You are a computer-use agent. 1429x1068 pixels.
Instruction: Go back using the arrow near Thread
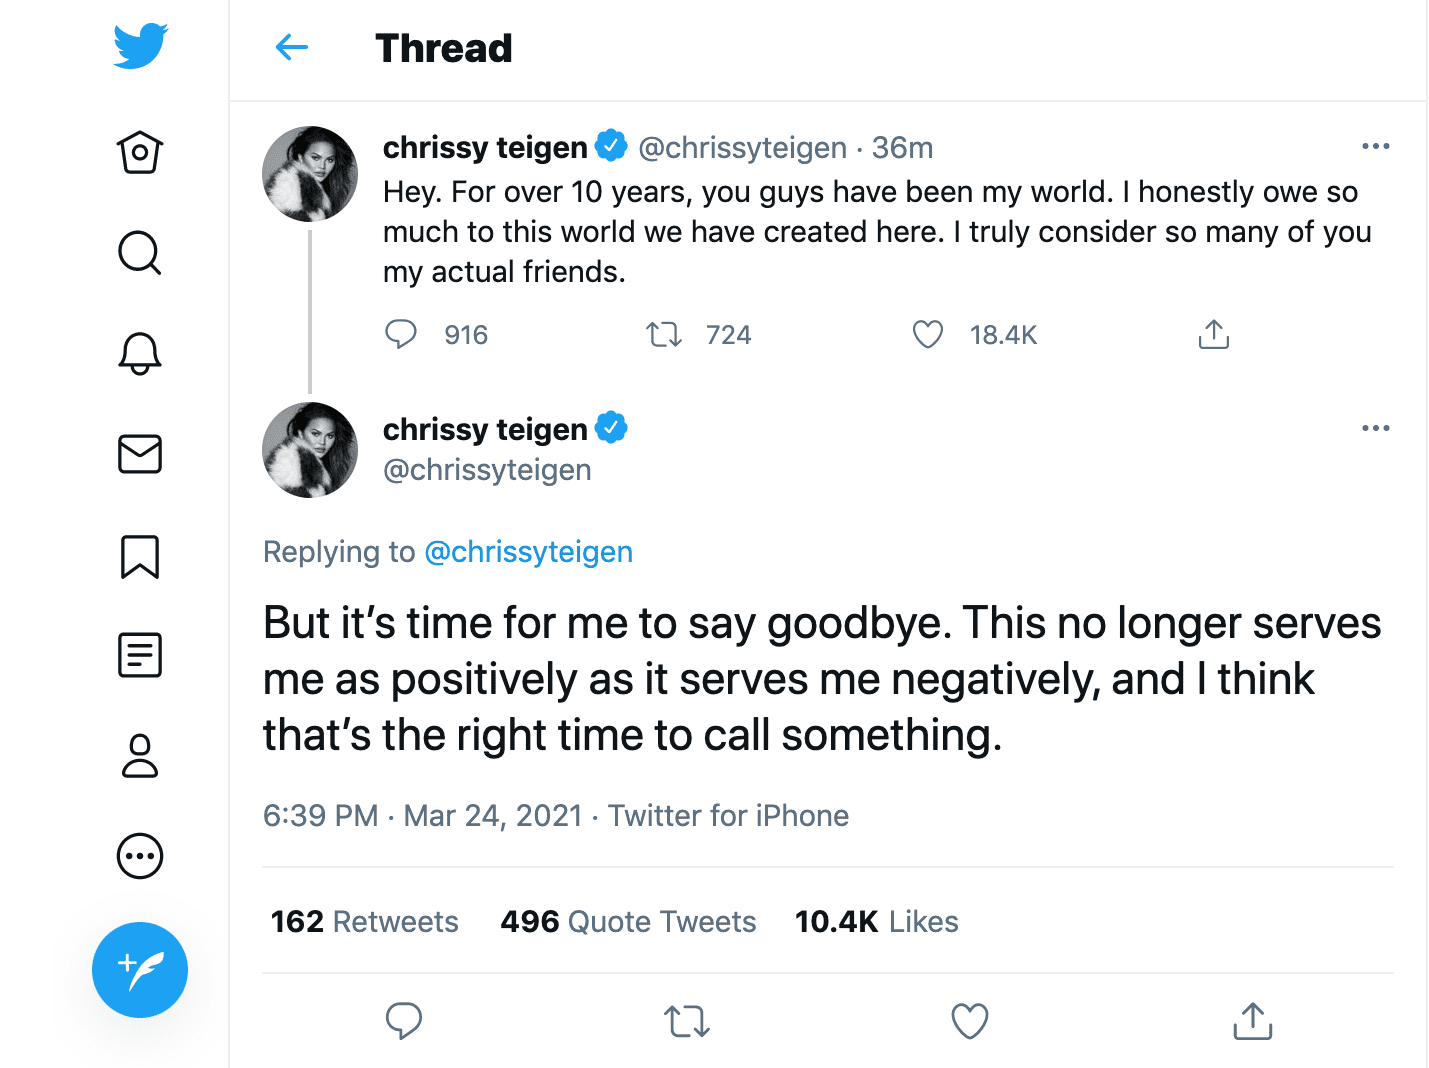[x=291, y=46]
